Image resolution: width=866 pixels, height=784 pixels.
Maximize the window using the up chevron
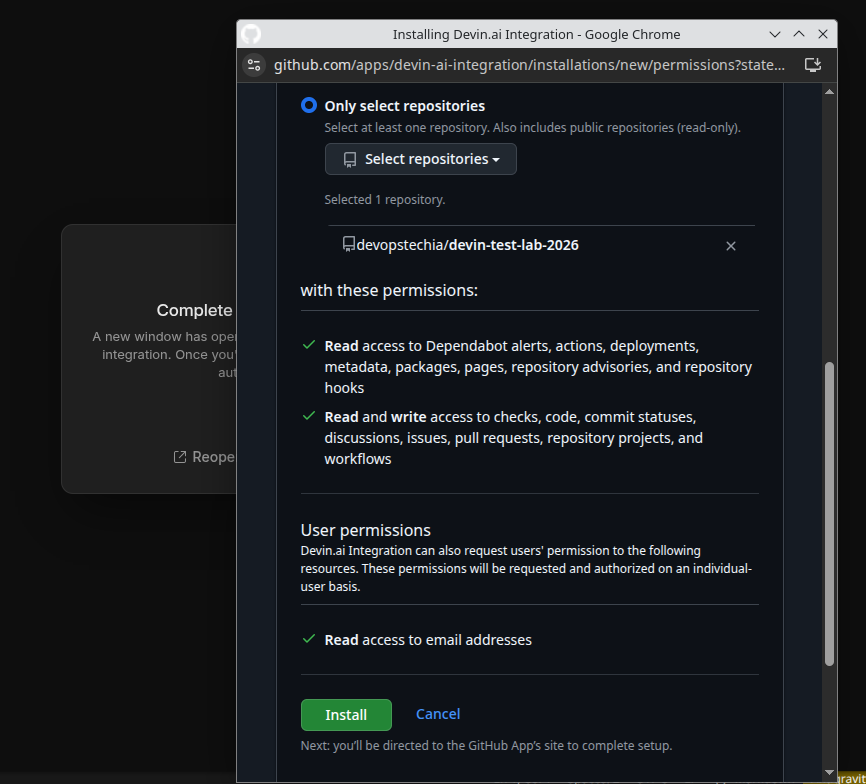[x=799, y=34]
